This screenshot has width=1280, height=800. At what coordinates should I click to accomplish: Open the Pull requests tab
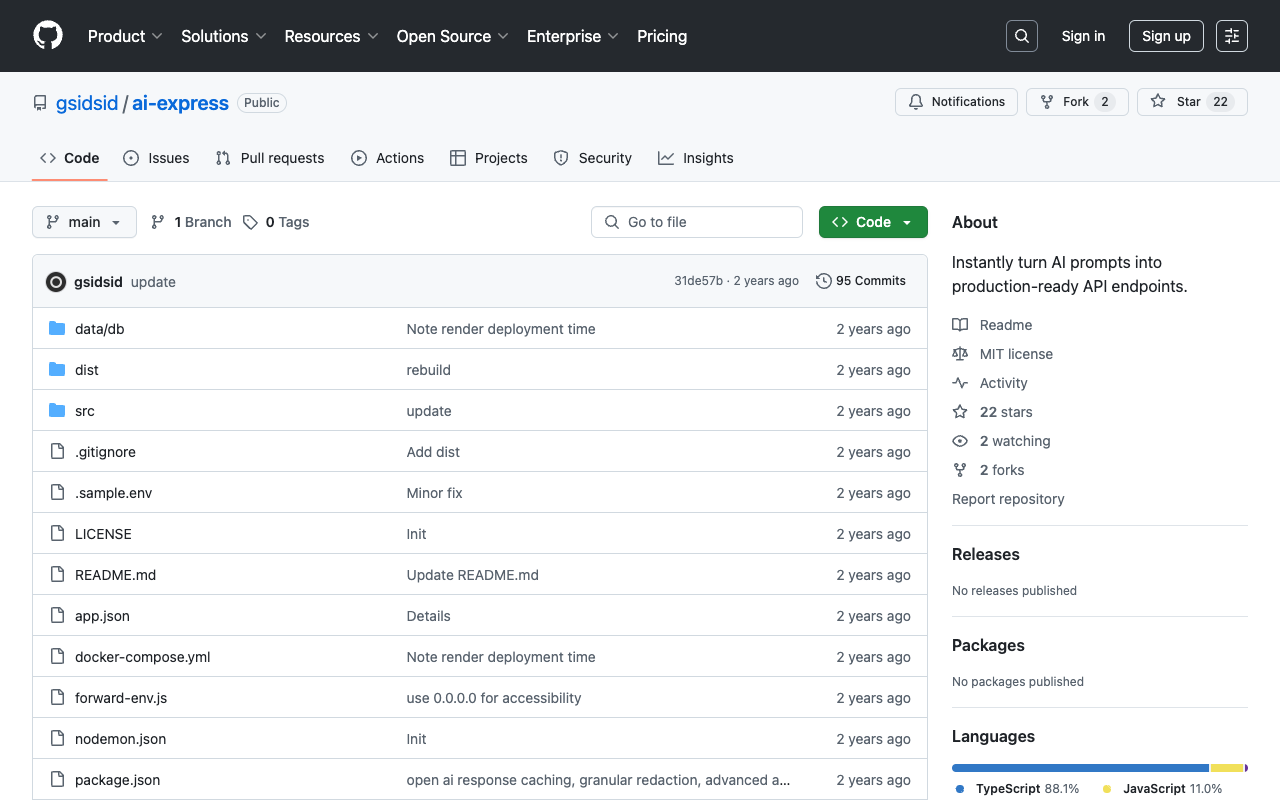pyautogui.click(x=270, y=158)
